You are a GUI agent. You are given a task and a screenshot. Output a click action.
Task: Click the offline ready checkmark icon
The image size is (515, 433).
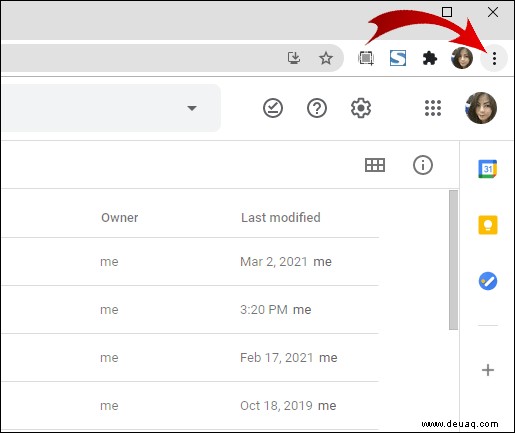273,108
